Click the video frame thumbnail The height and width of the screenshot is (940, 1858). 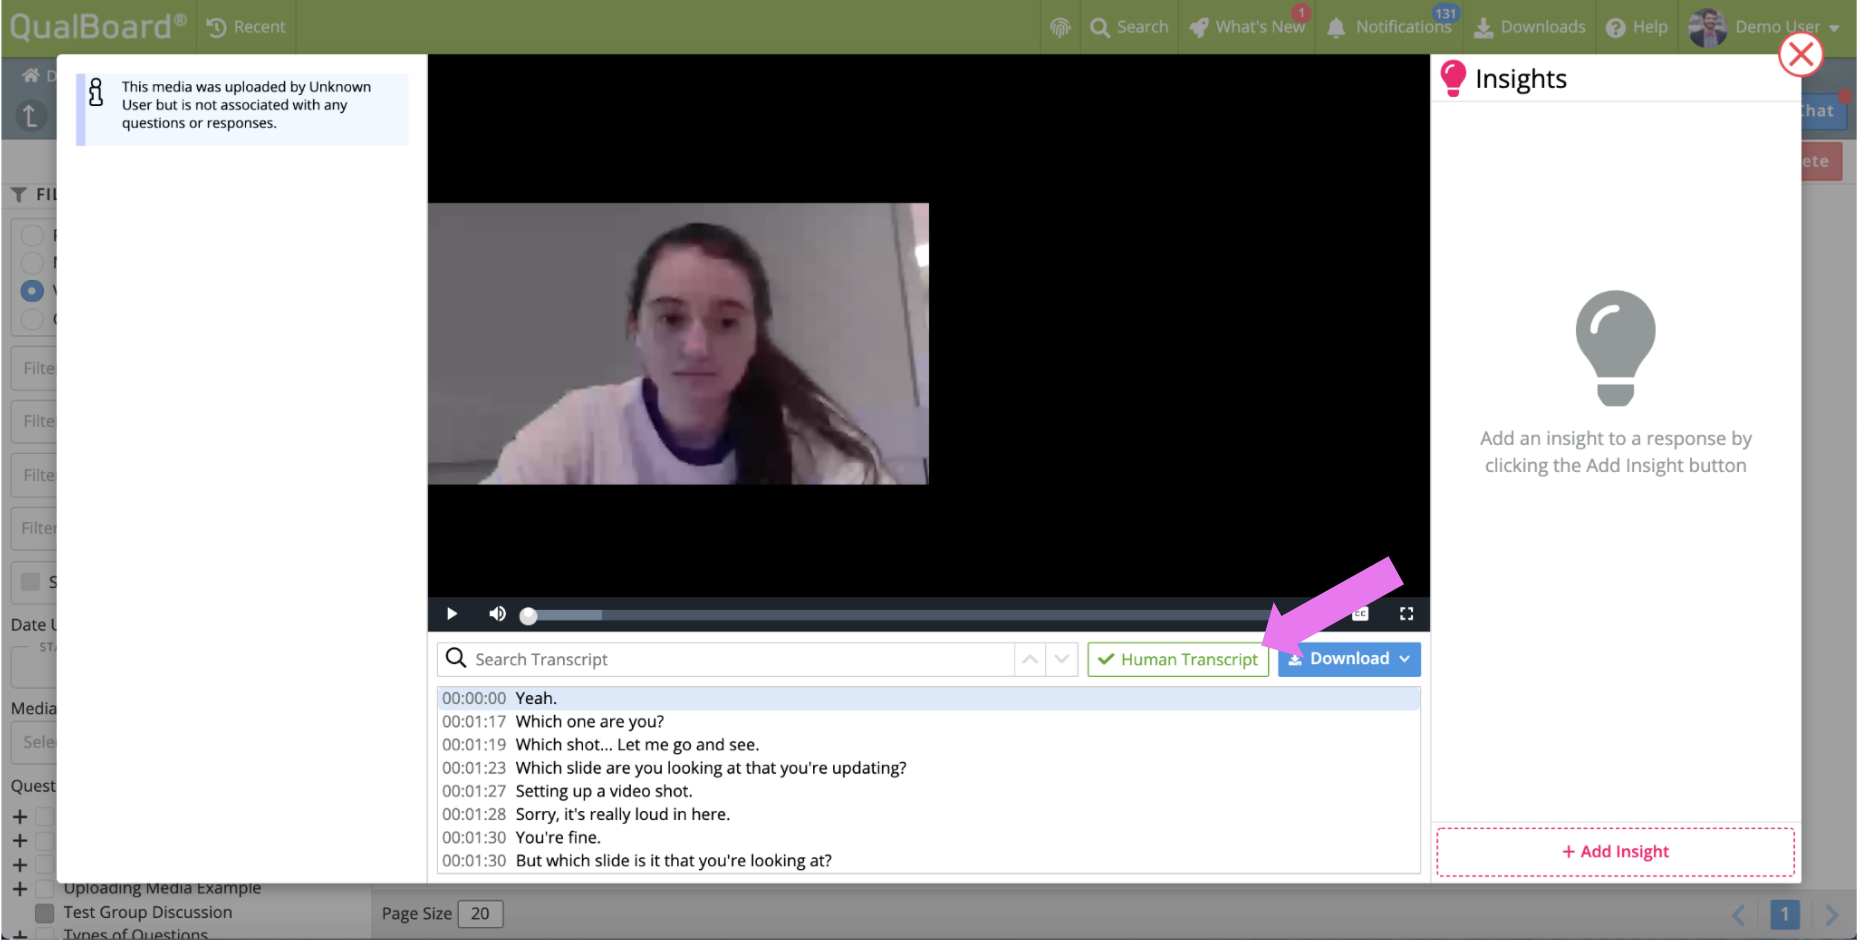(678, 344)
